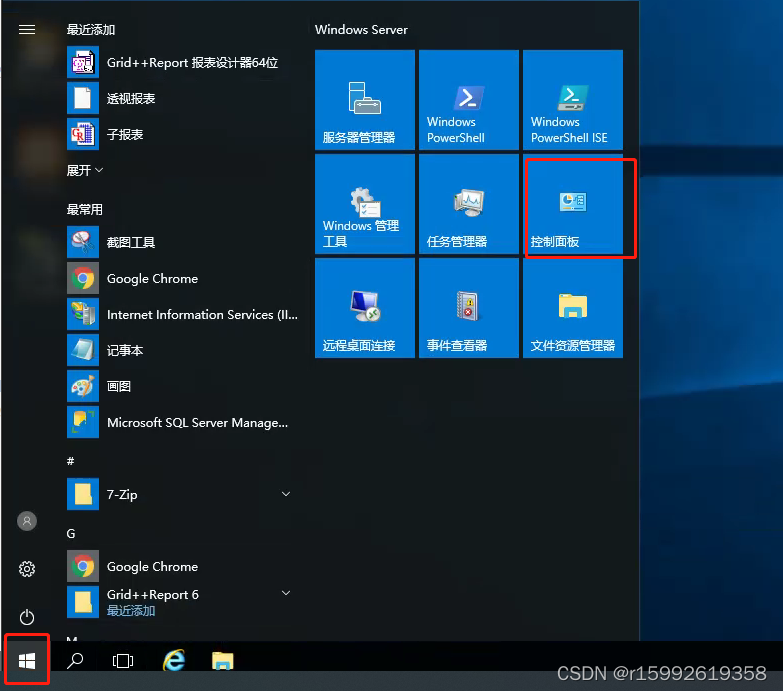Click the Grid++Report 报表设计器64位 label

click(x=192, y=62)
